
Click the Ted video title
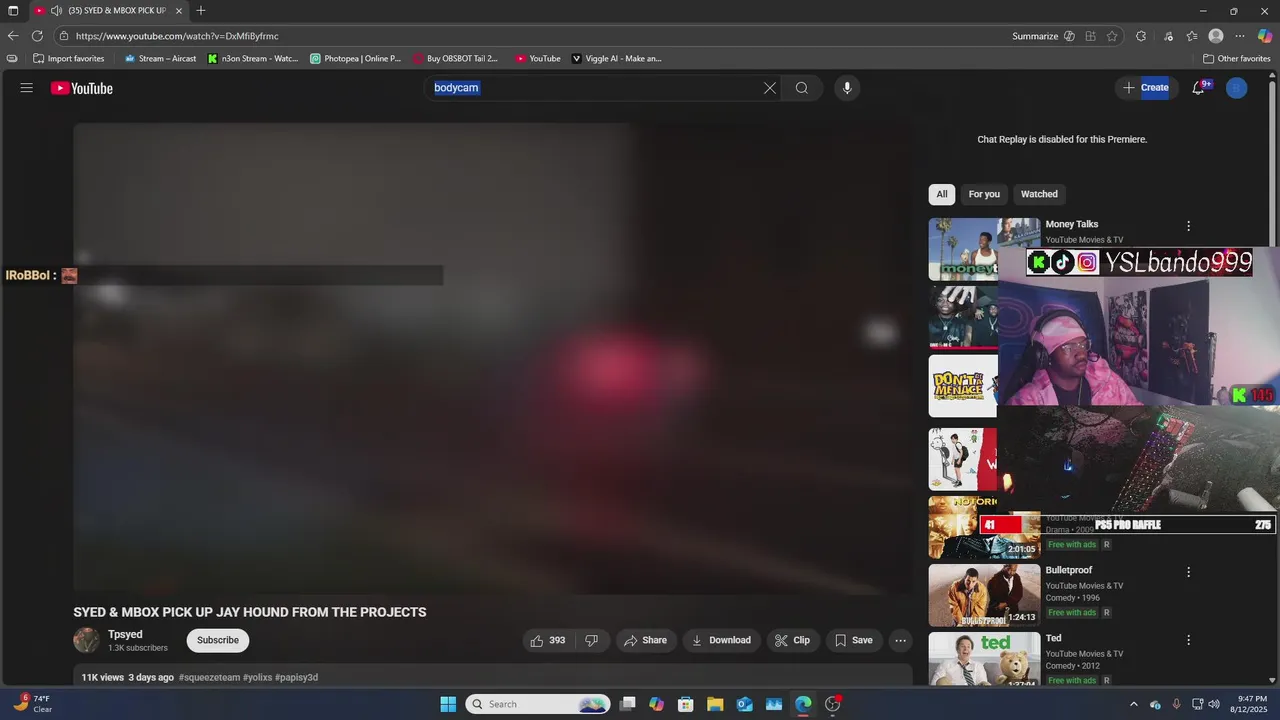pos(1053,638)
